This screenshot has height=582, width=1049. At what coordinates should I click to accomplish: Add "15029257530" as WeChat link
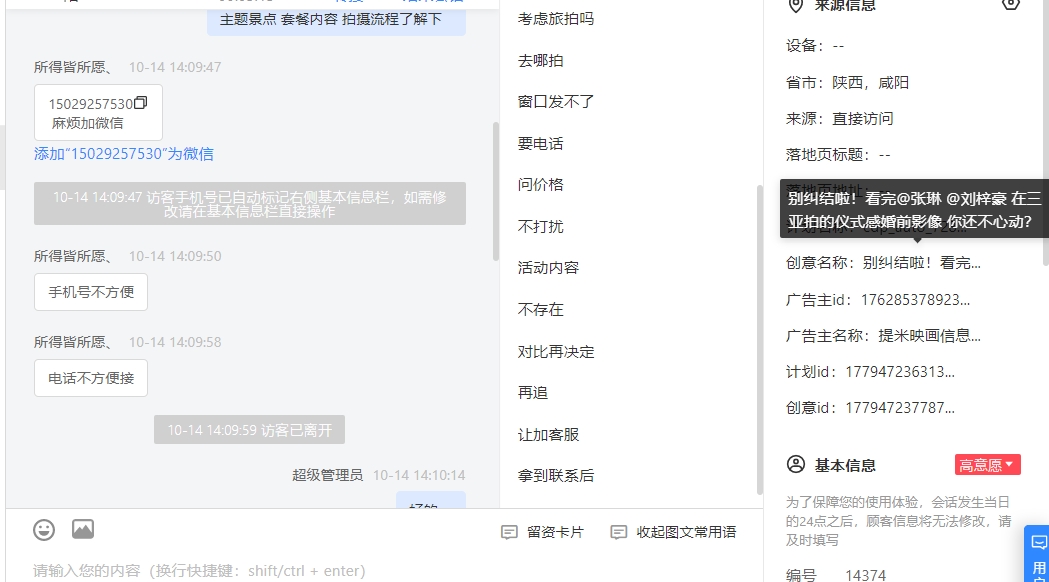coord(124,154)
